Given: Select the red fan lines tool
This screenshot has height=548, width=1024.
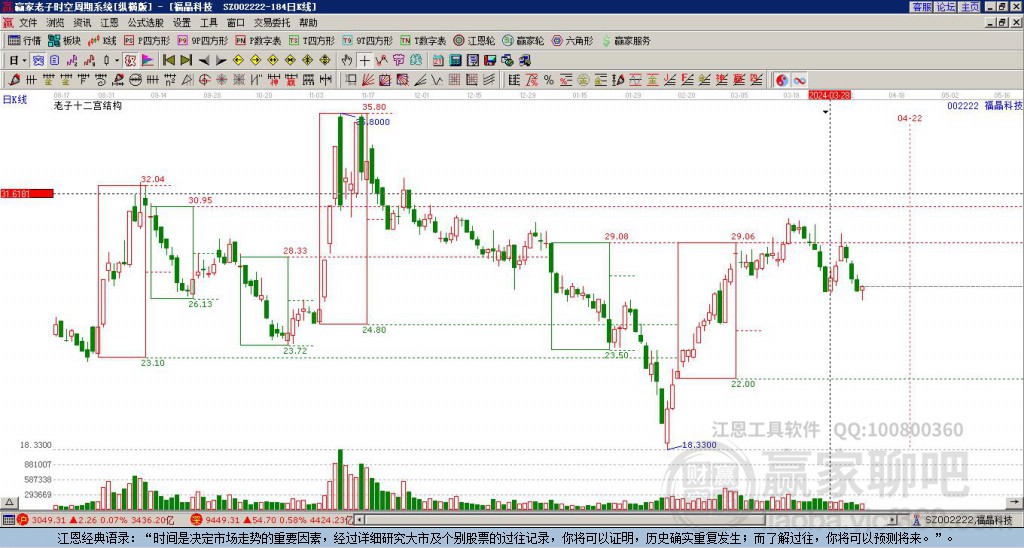Looking at the screenshot, I should [367, 80].
